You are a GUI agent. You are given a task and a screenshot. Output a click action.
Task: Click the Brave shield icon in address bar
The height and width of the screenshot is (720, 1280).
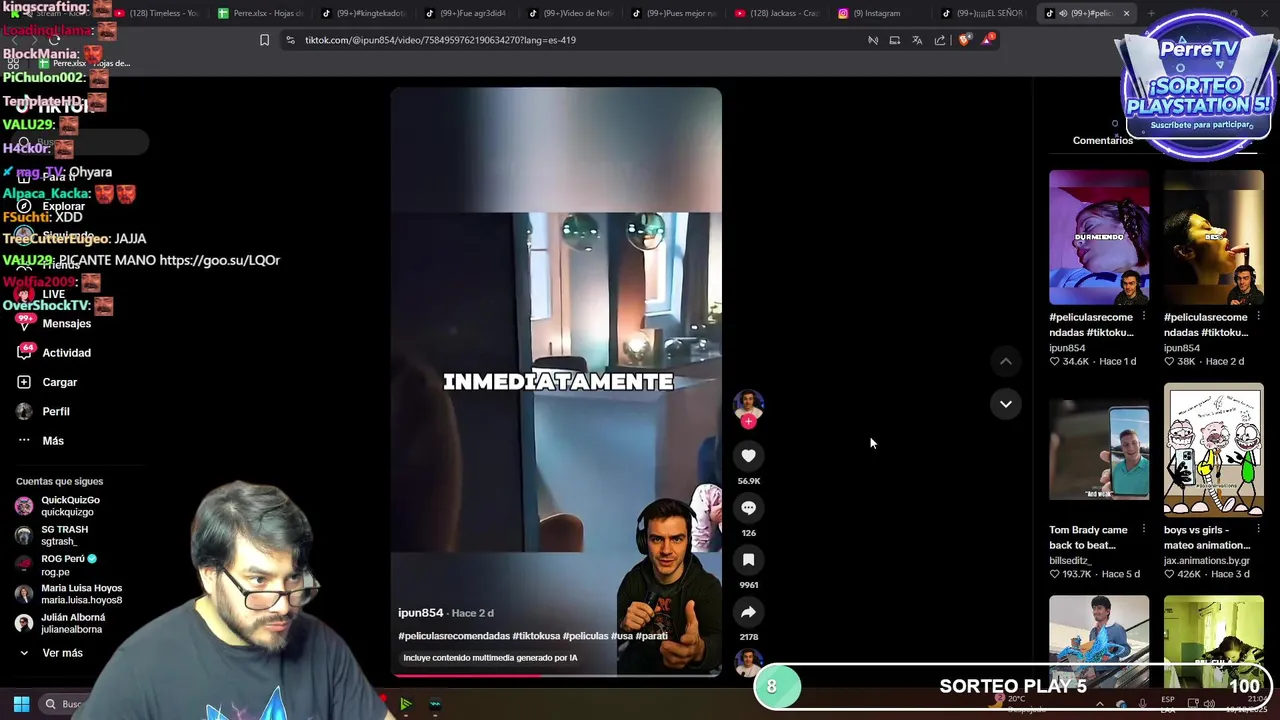tap(964, 40)
